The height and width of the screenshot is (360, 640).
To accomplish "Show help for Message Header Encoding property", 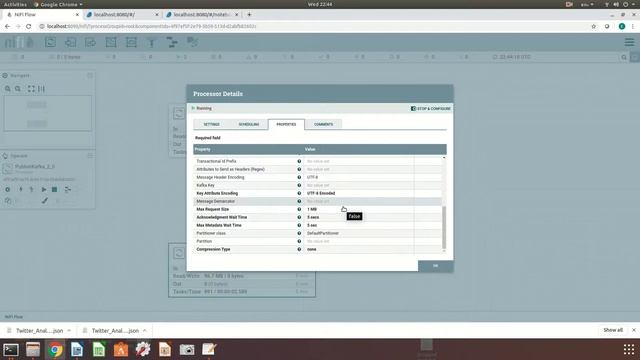I will (299, 177).
